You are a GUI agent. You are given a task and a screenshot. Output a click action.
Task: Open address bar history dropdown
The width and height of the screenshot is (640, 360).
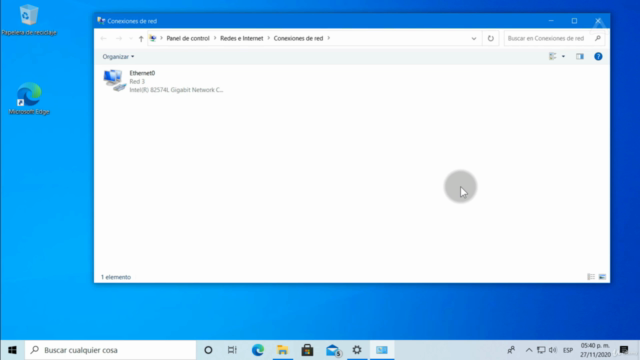pyautogui.click(x=474, y=38)
